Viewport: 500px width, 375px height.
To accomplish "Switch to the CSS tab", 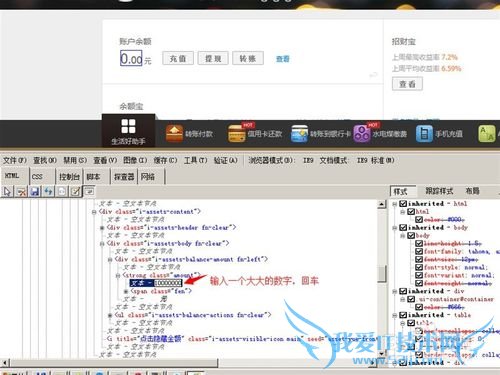I will [x=42, y=176].
